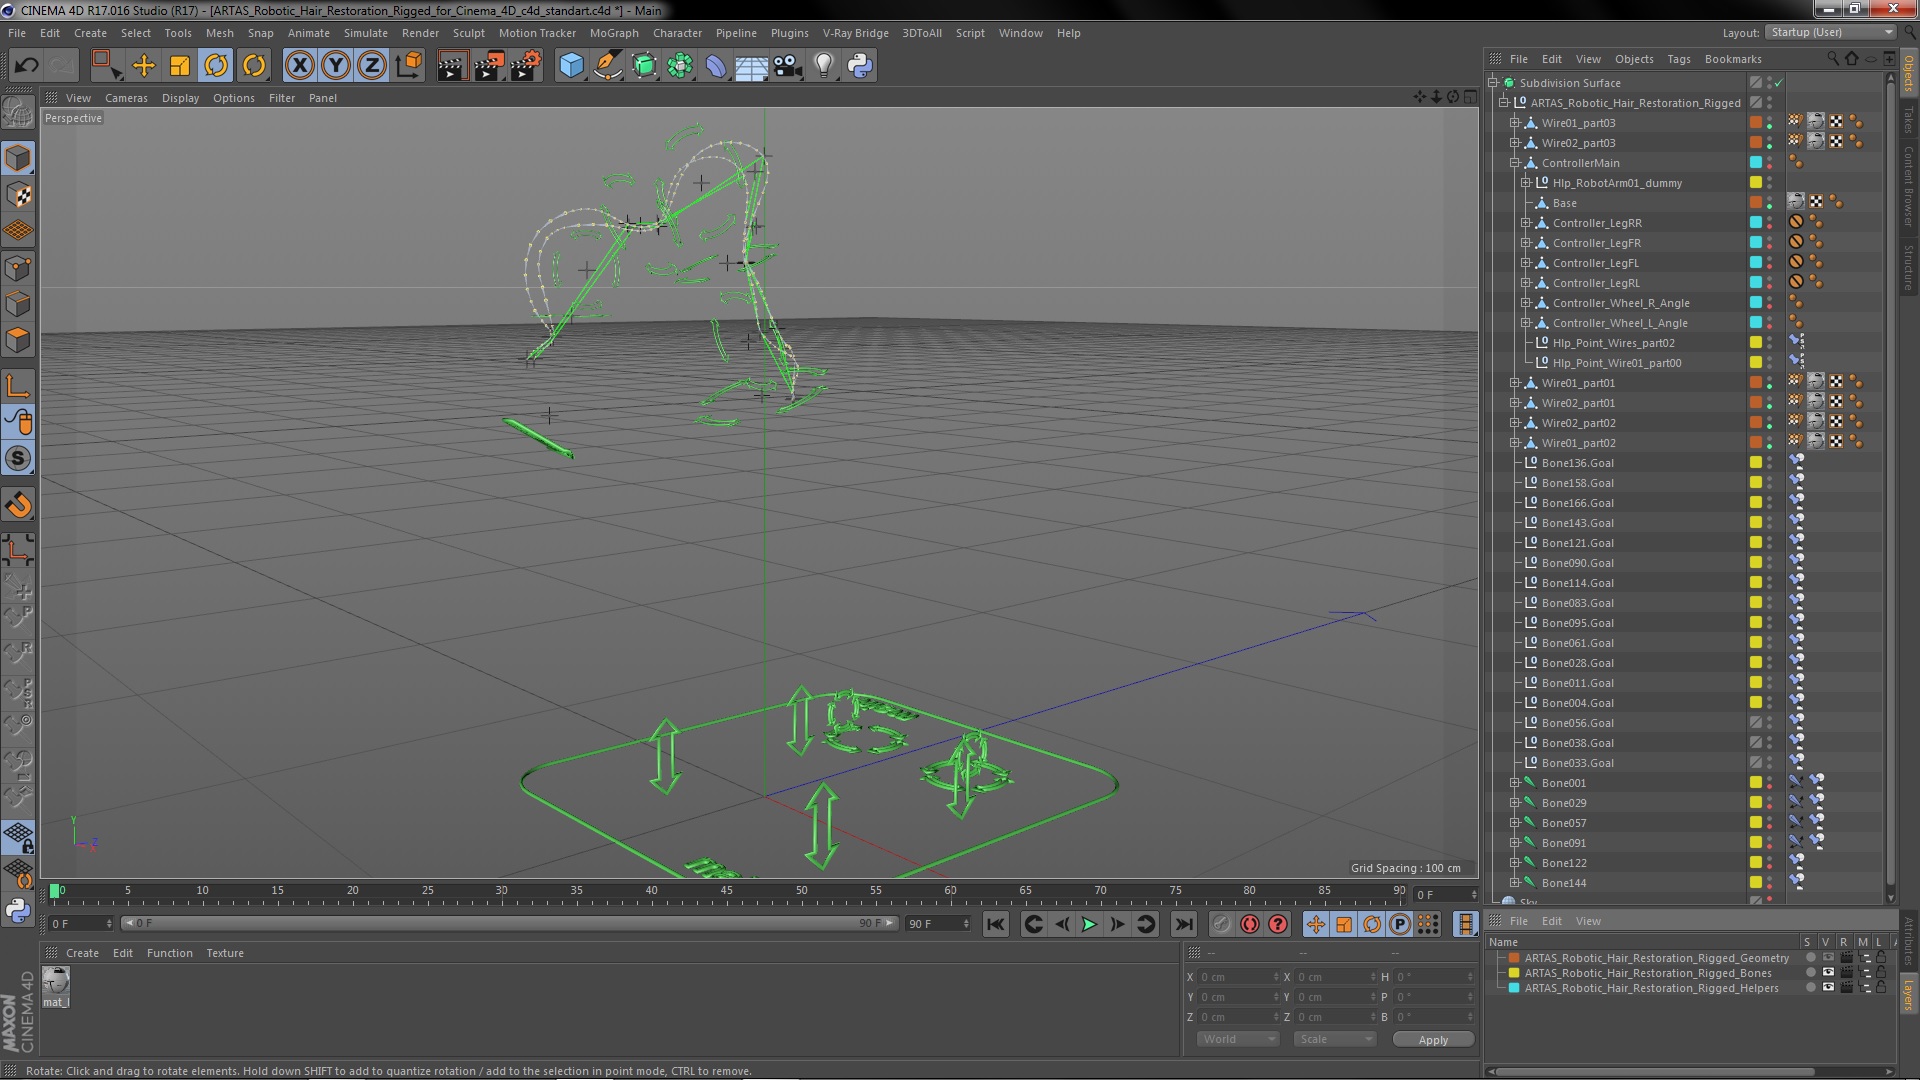Toggle parameter keyframe recording P icon
Image resolution: width=1920 pixels, height=1080 pixels.
tap(1400, 924)
